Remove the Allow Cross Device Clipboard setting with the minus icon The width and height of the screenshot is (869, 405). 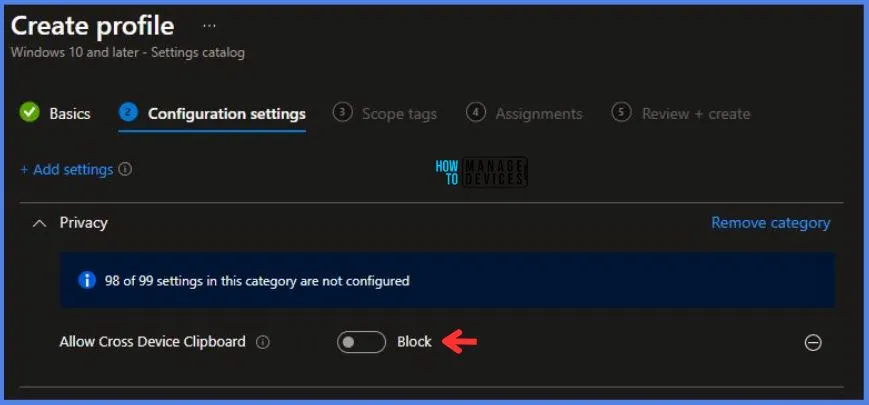[x=813, y=343]
